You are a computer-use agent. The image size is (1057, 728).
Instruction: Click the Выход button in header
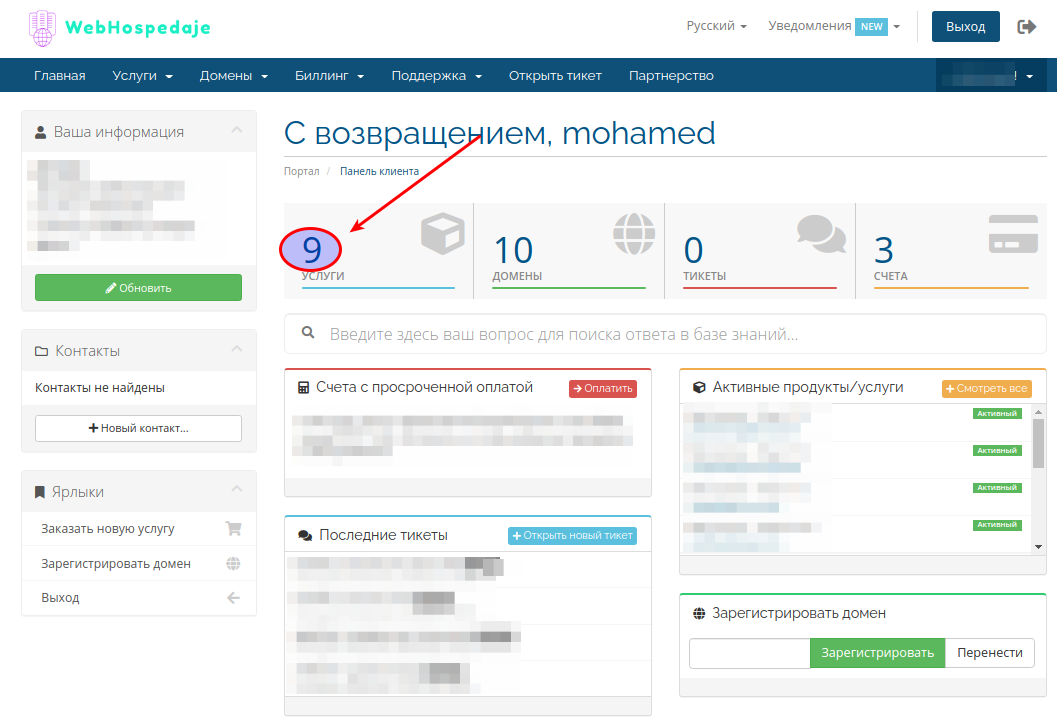(965, 27)
